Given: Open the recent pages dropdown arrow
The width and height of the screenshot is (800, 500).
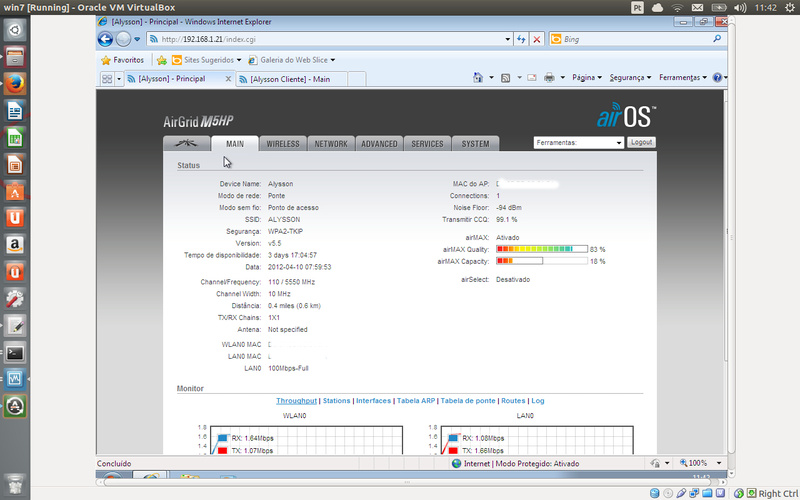Looking at the screenshot, I should point(137,39).
